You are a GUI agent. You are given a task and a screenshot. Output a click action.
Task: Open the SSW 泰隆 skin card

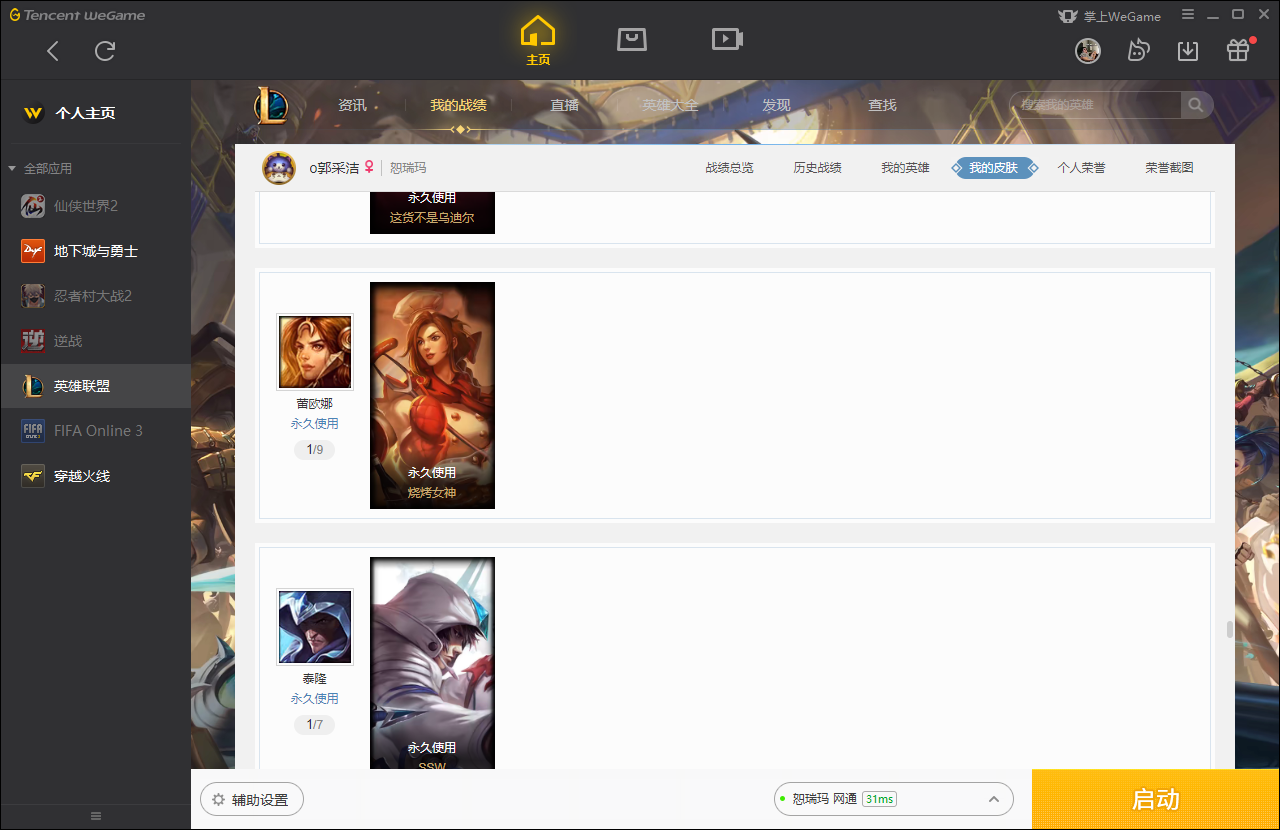(432, 664)
